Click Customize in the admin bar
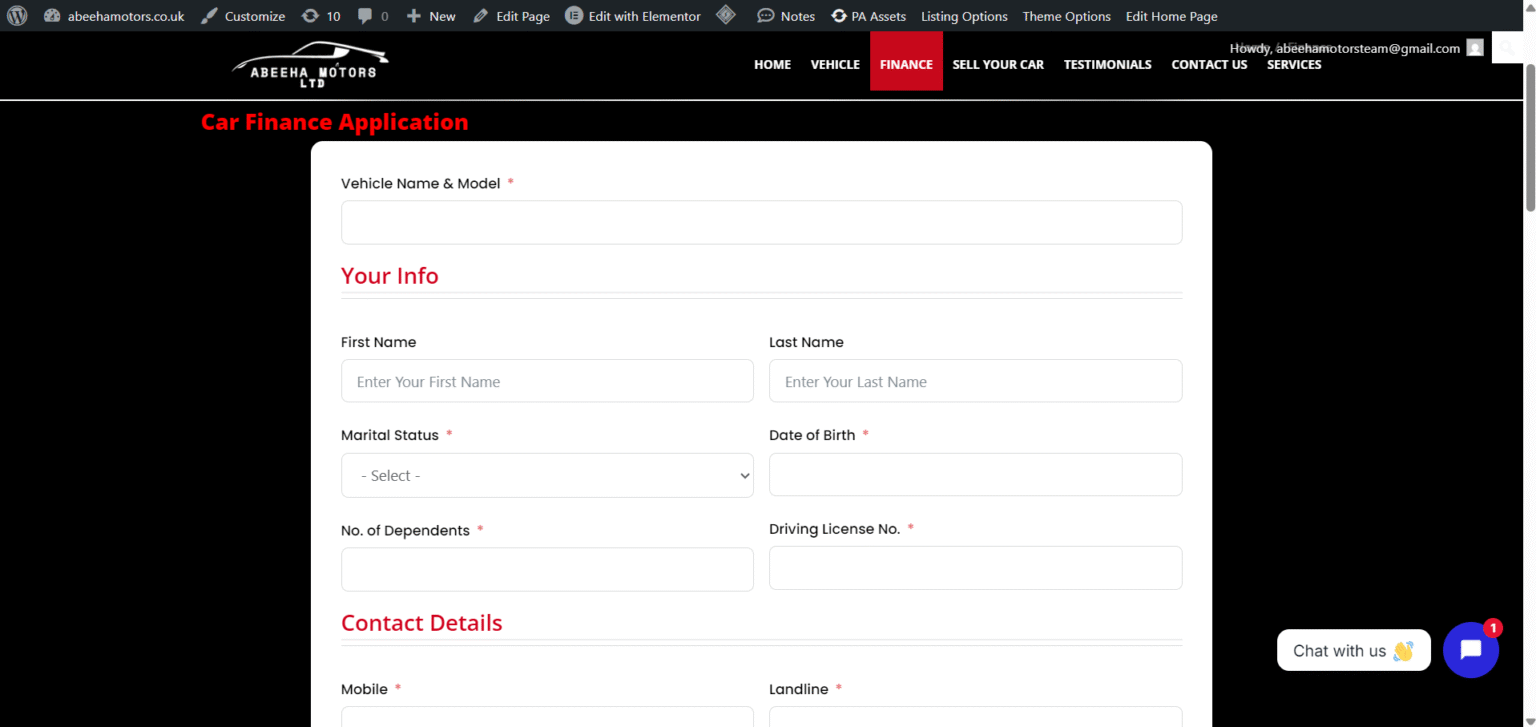 (243, 16)
